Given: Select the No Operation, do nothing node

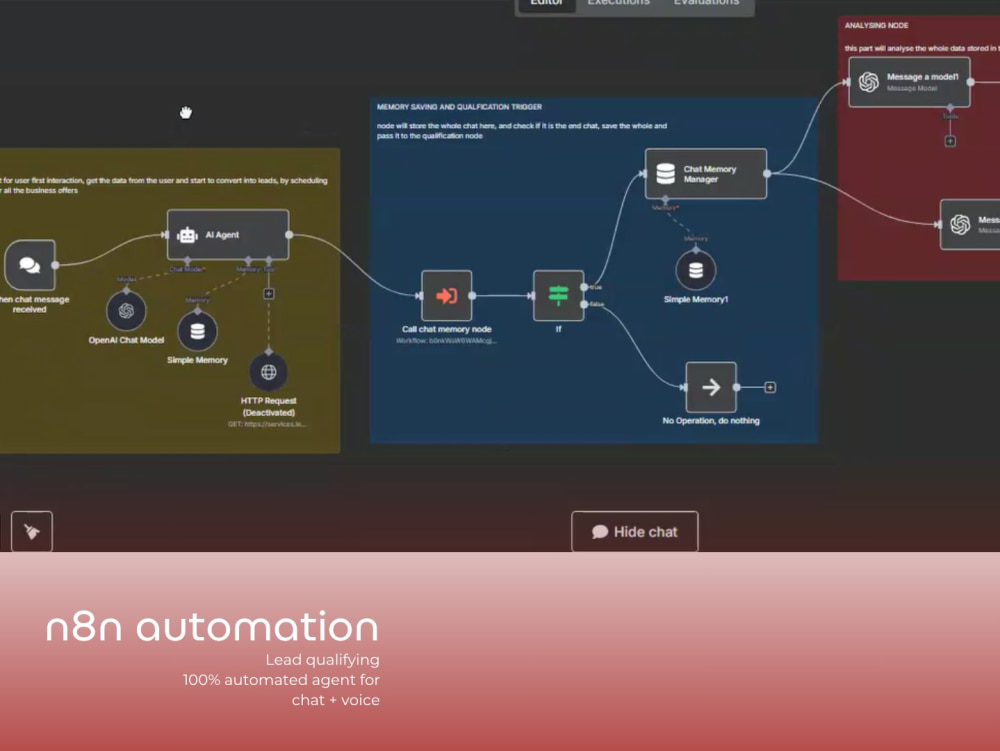Looking at the screenshot, I should (711, 387).
